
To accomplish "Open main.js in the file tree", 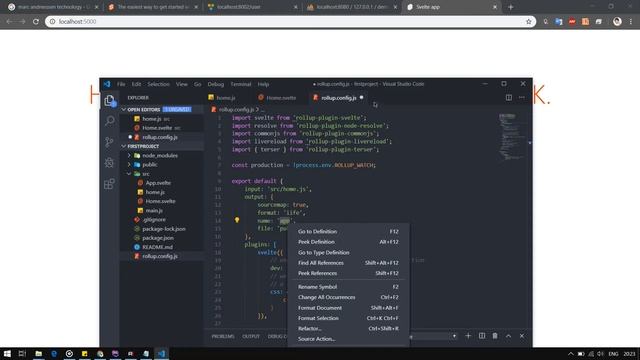I will (x=154, y=211).
